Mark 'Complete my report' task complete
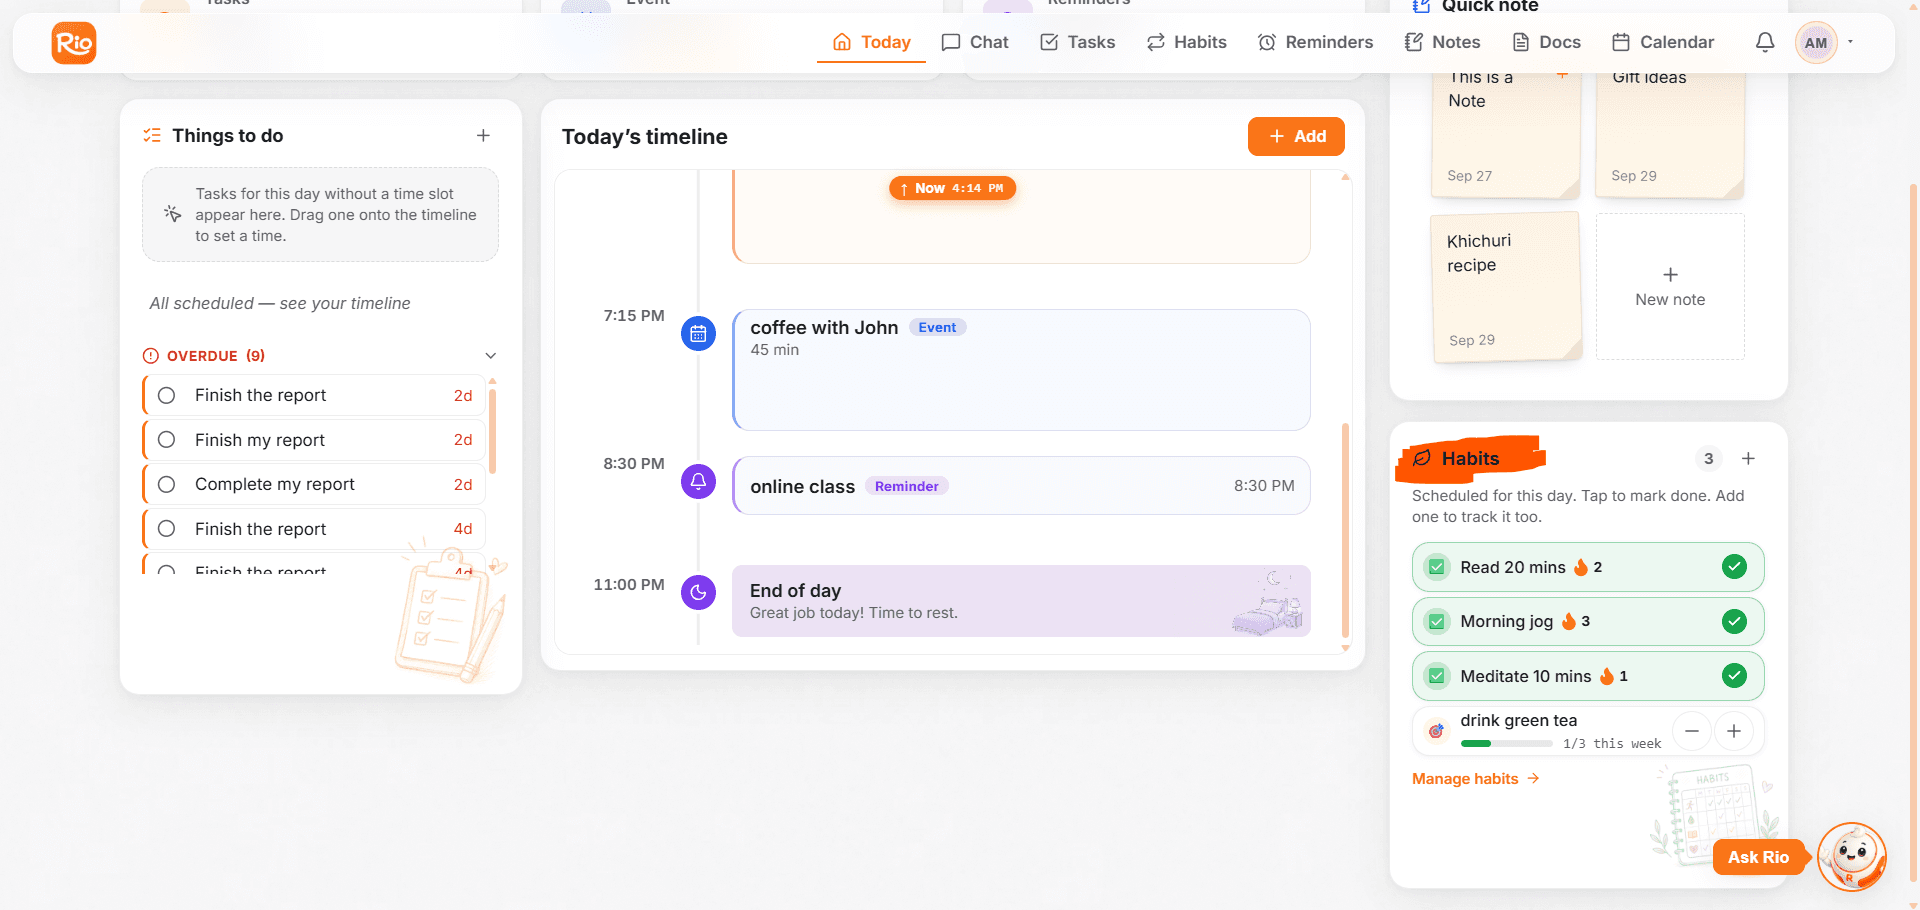Image resolution: width=1920 pixels, height=910 pixels. click(167, 484)
